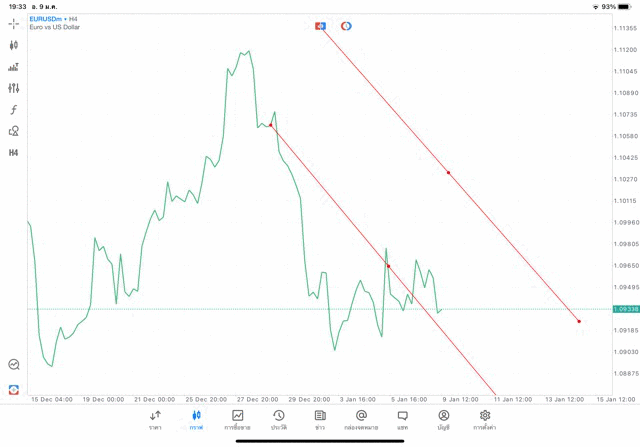Switch to the Quotes (ราคา) tab
This screenshot has height=447, width=640.
155,420
